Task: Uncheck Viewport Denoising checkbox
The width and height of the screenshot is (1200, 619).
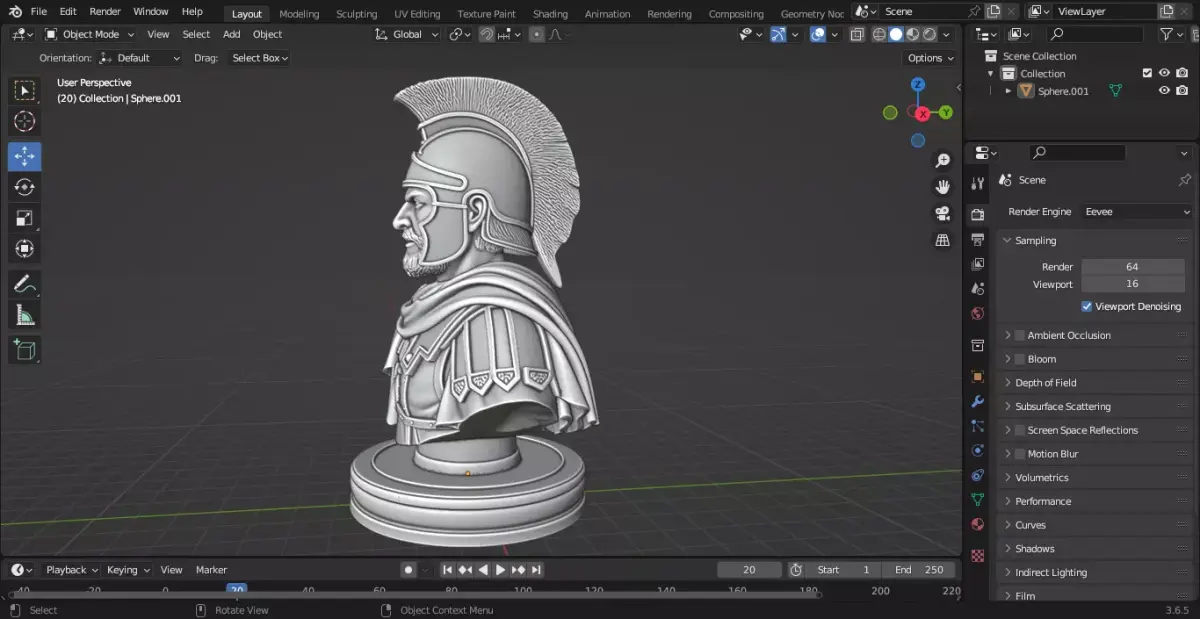Action: coord(1087,307)
